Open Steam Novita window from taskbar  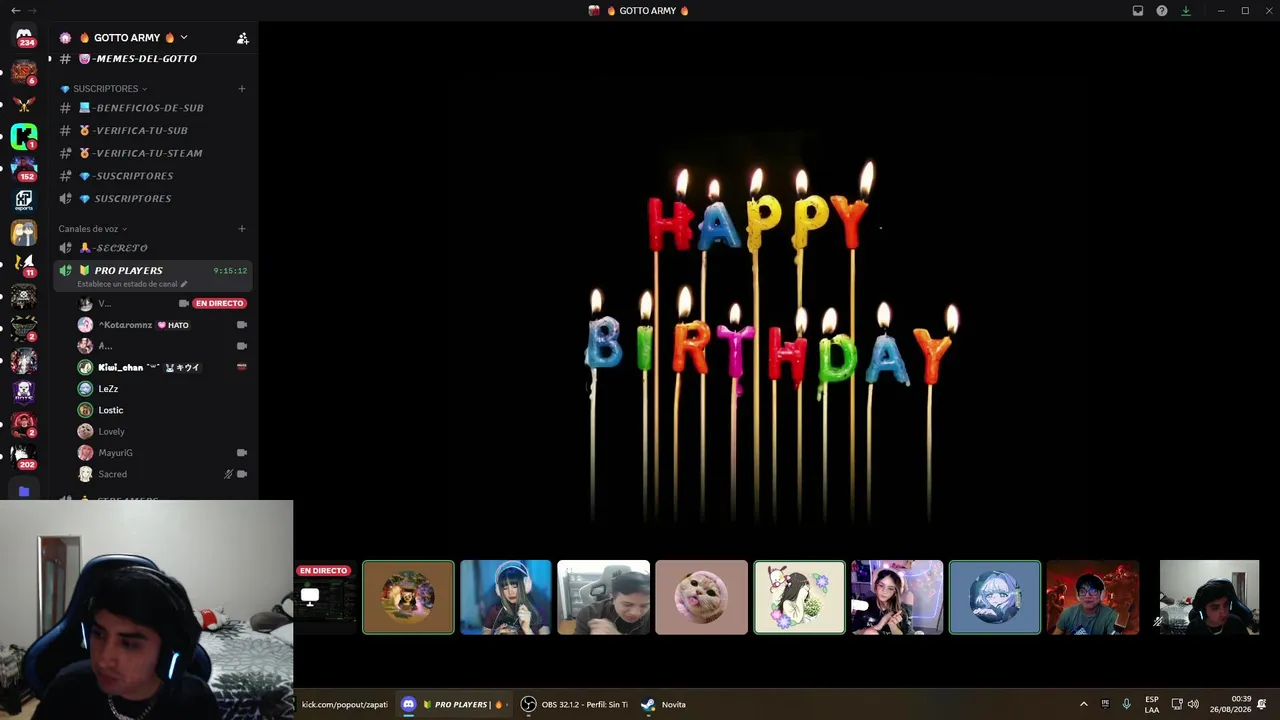point(664,704)
